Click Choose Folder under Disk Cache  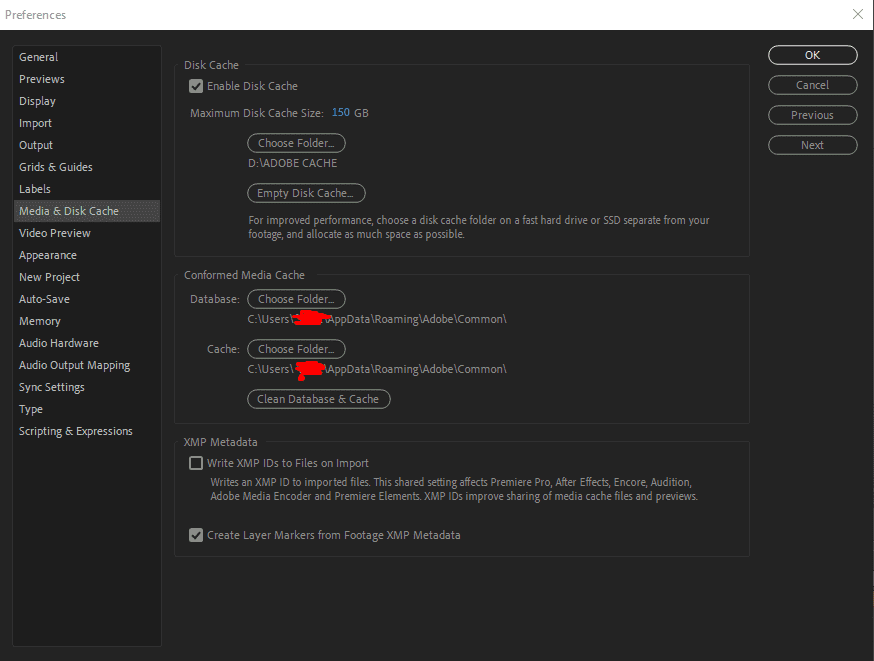click(x=296, y=143)
